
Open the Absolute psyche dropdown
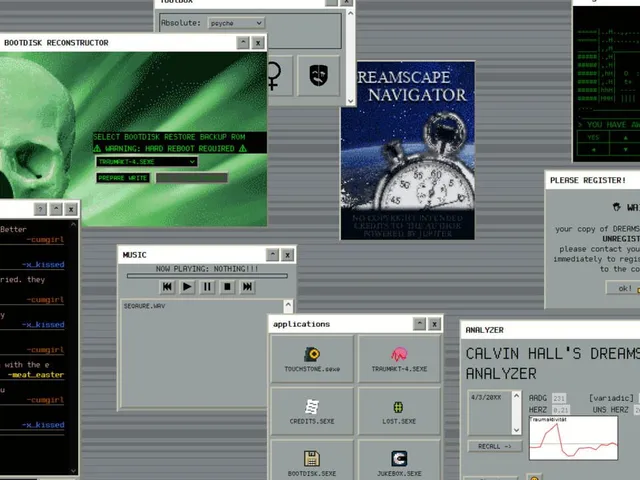click(236, 23)
